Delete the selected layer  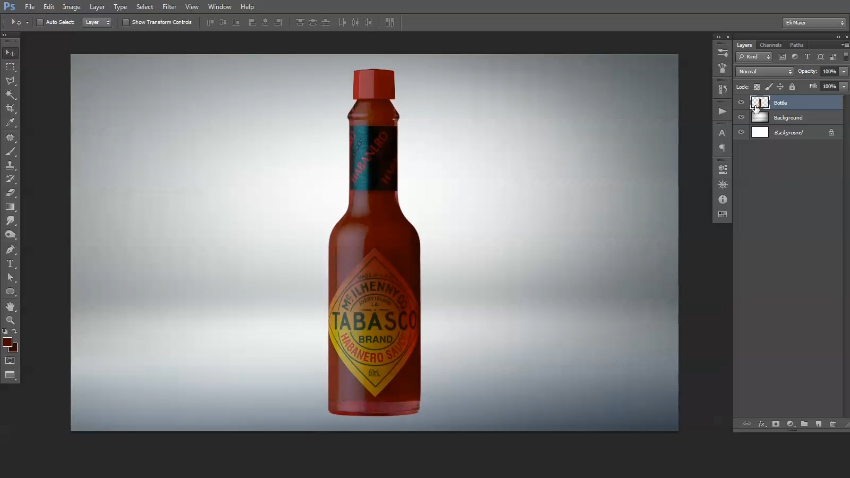tap(833, 424)
